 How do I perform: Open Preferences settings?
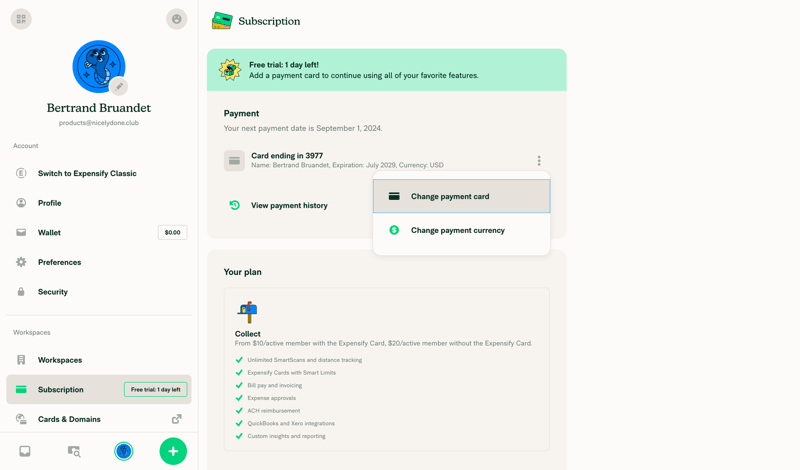coord(99,262)
